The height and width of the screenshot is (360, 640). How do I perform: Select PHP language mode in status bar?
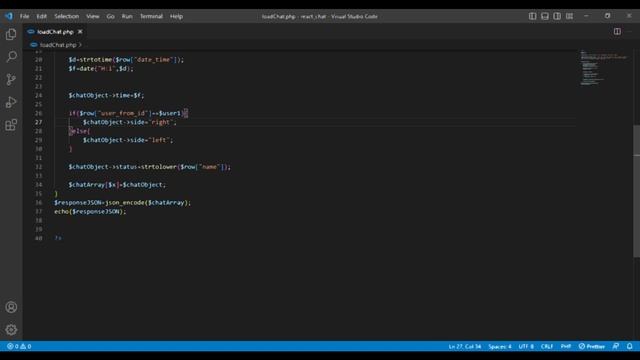pyautogui.click(x=566, y=346)
